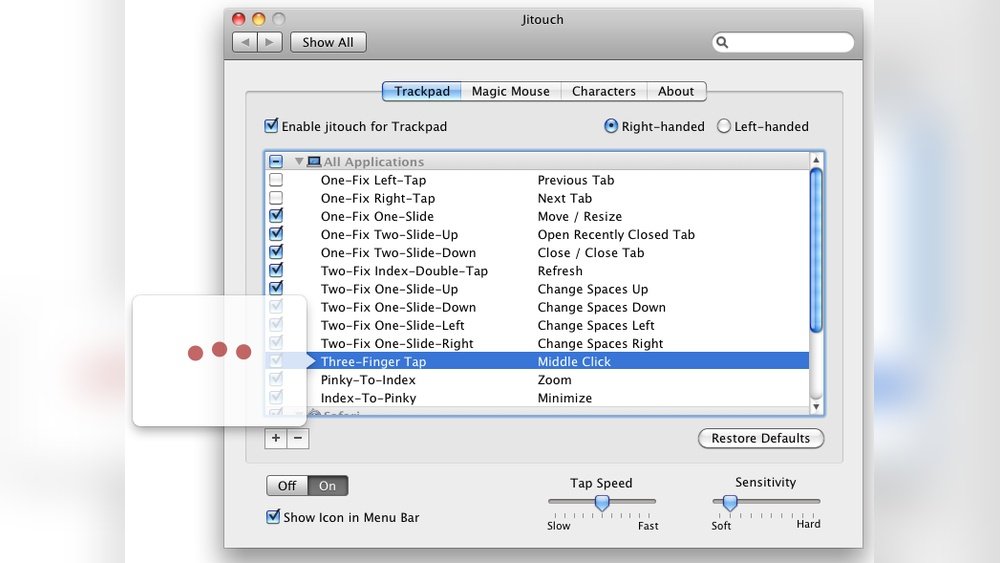Image resolution: width=1000 pixels, height=563 pixels.
Task: Uncheck the One-Fix Two-Slide-Up gesture
Action: point(276,233)
